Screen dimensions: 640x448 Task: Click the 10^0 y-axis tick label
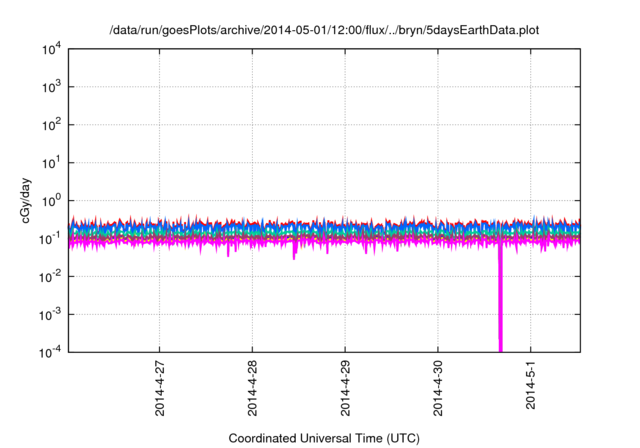51,201
